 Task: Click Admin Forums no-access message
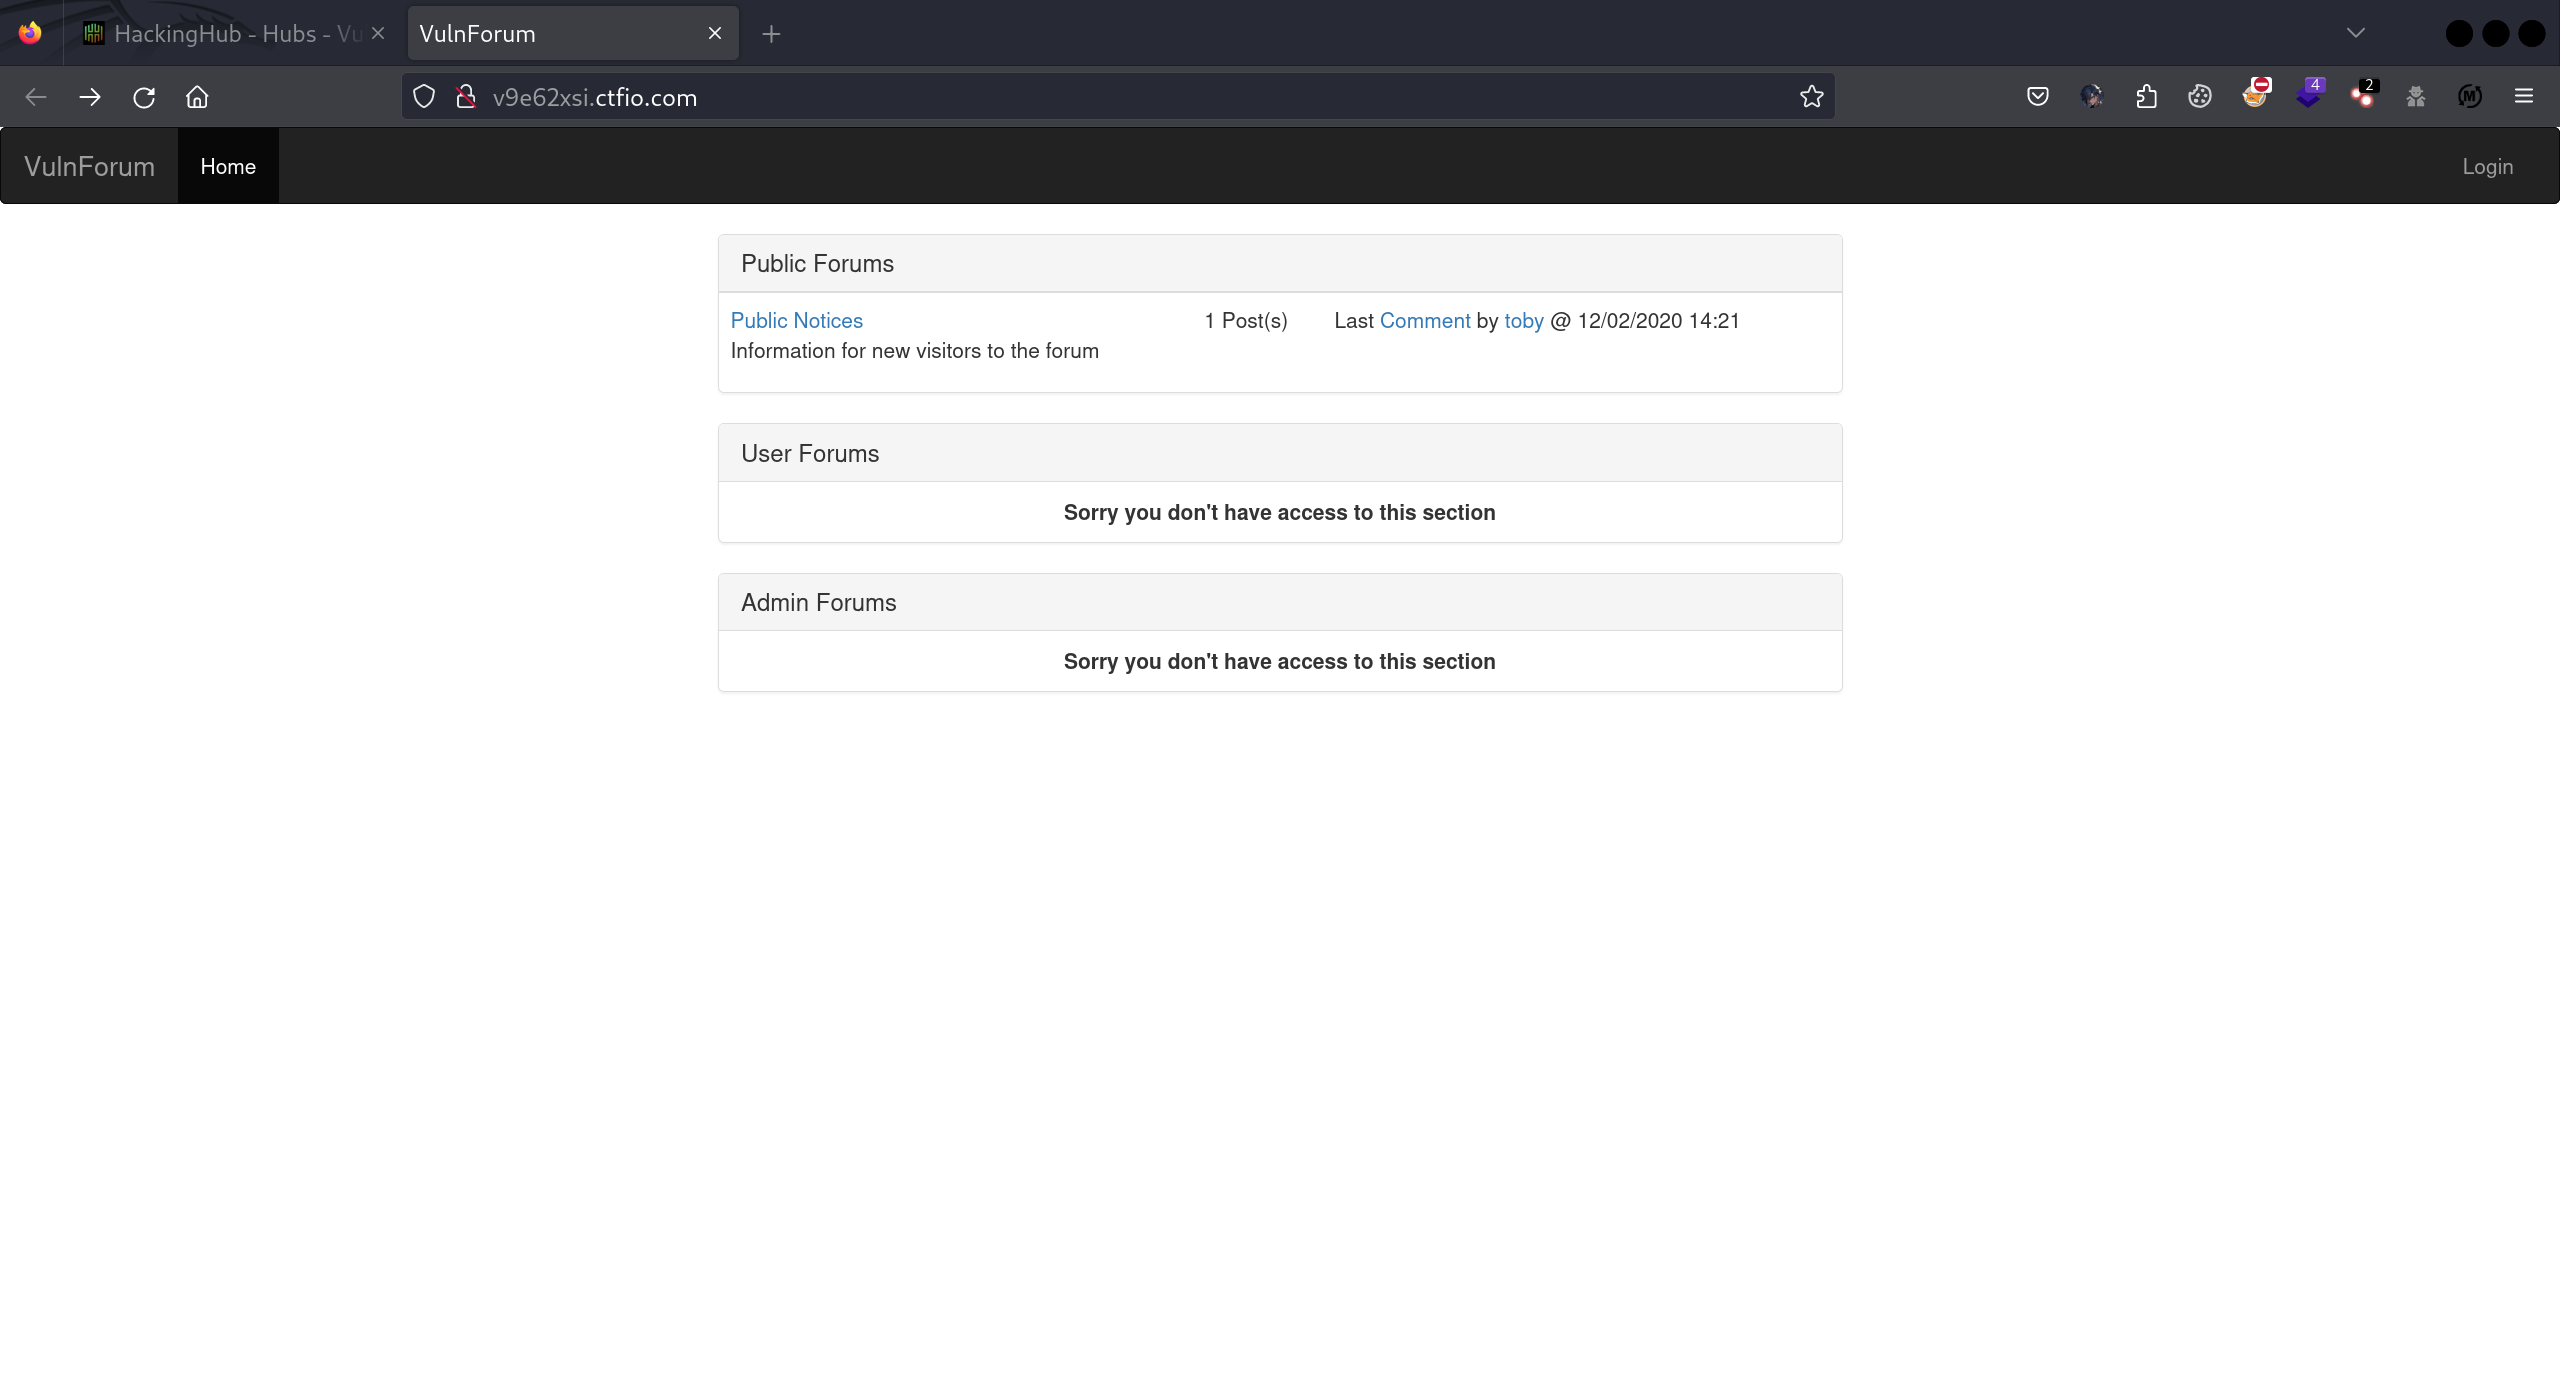coord(1280,661)
